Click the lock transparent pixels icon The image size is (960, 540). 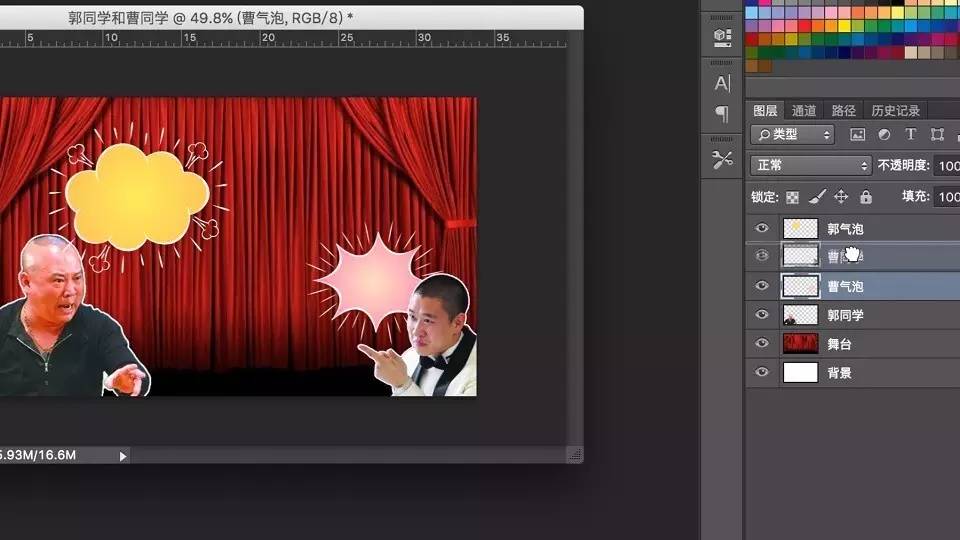(792, 197)
